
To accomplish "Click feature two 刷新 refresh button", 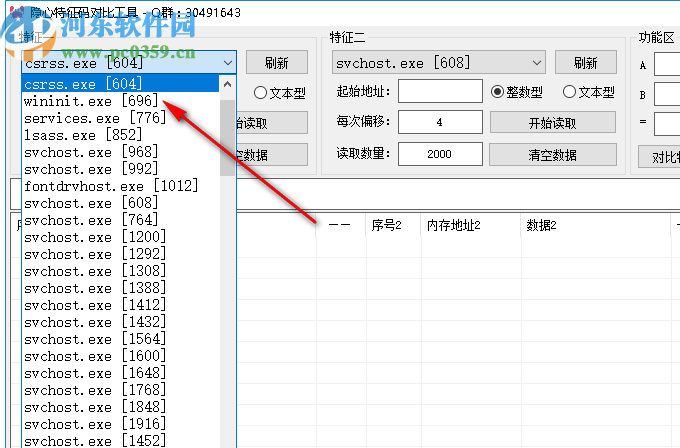I will [x=585, y=63].
